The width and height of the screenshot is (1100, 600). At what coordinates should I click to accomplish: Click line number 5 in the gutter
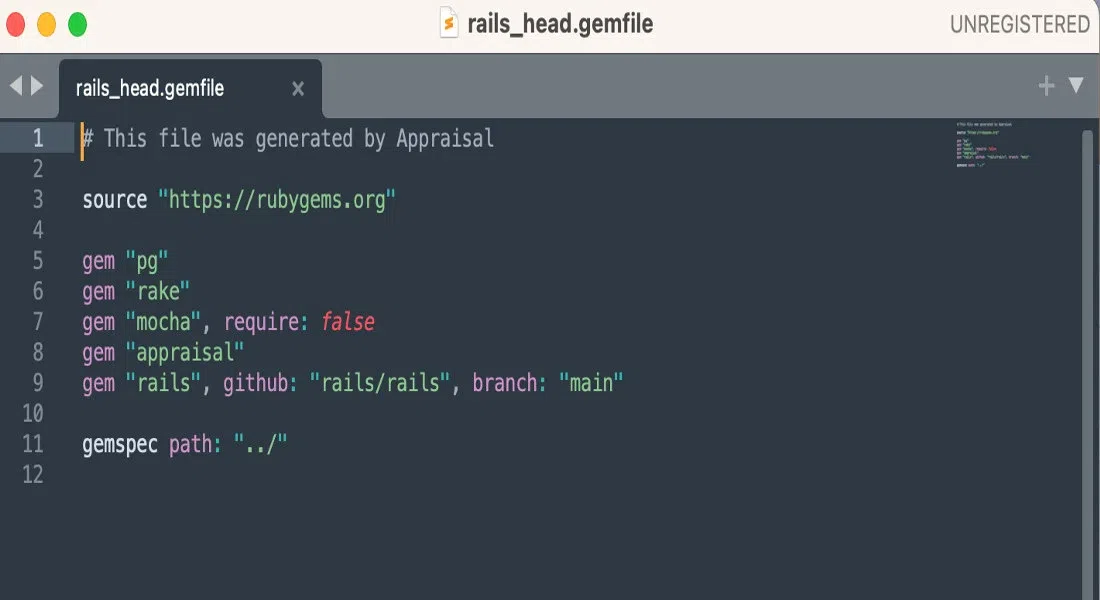click(38, 260)
